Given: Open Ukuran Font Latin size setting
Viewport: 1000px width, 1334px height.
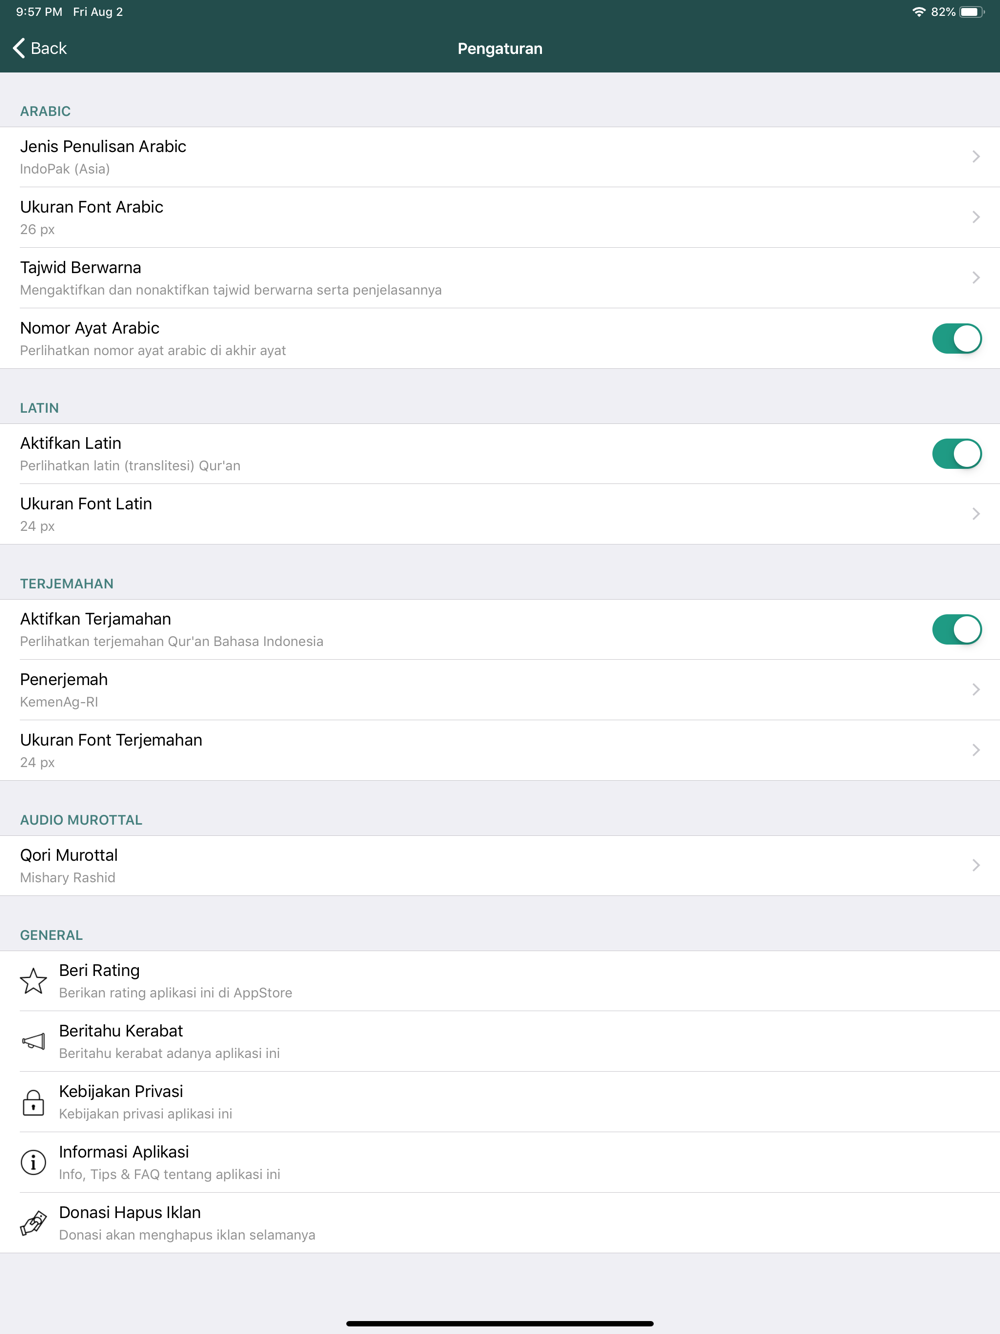Looking at the screenshot, I should (x=500, y=514).
